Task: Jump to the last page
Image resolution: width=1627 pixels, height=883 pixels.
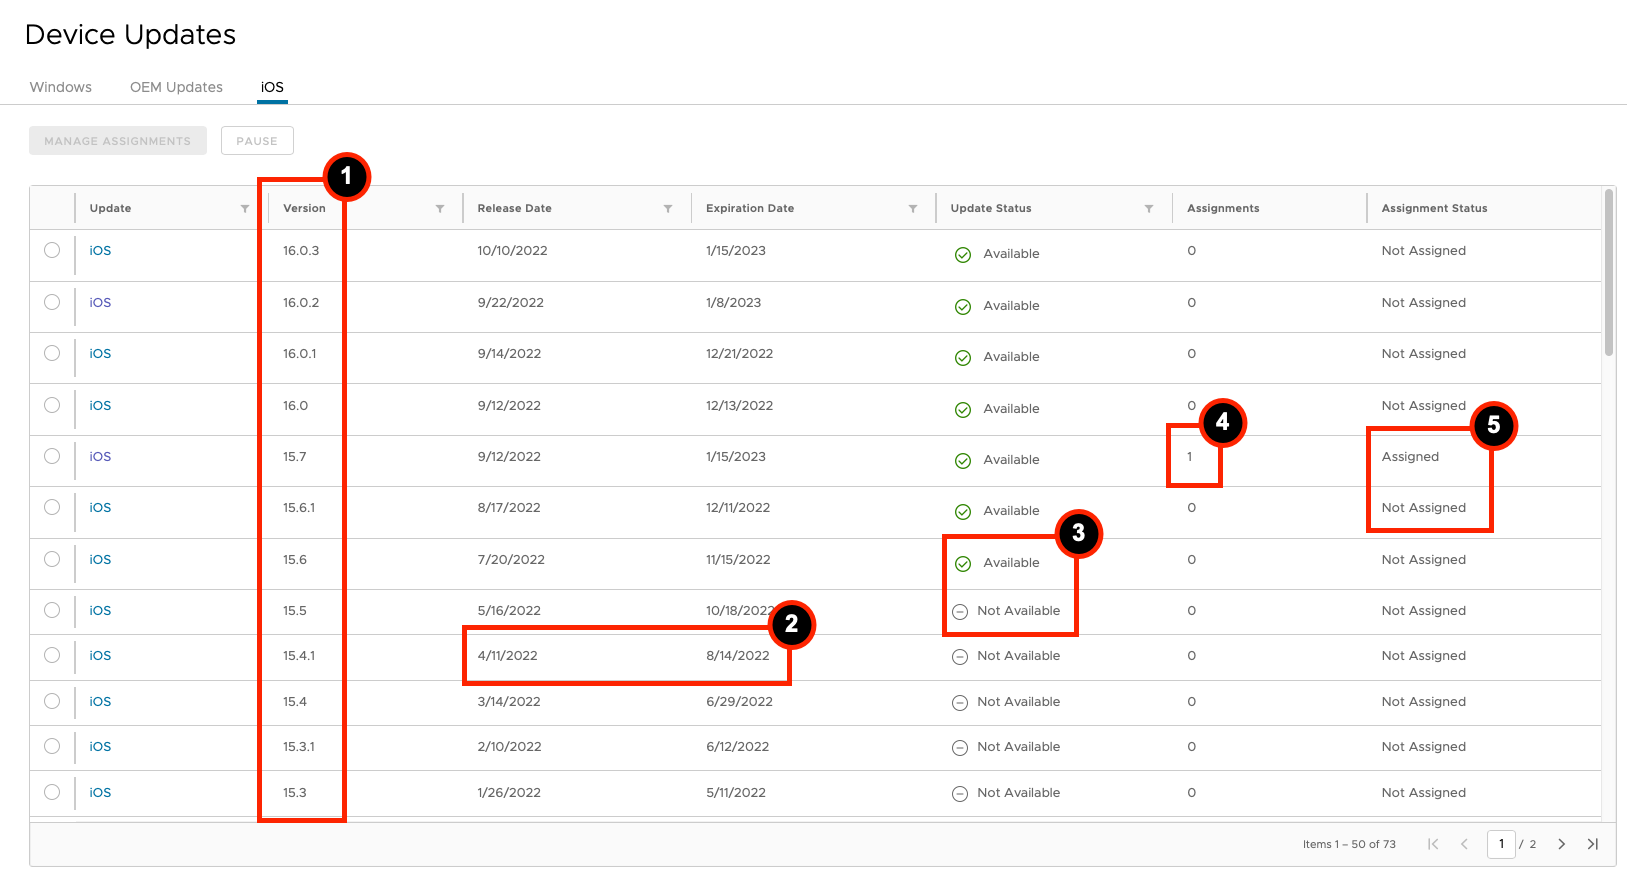Action: pyautogui.click(x=1593, y=844)
